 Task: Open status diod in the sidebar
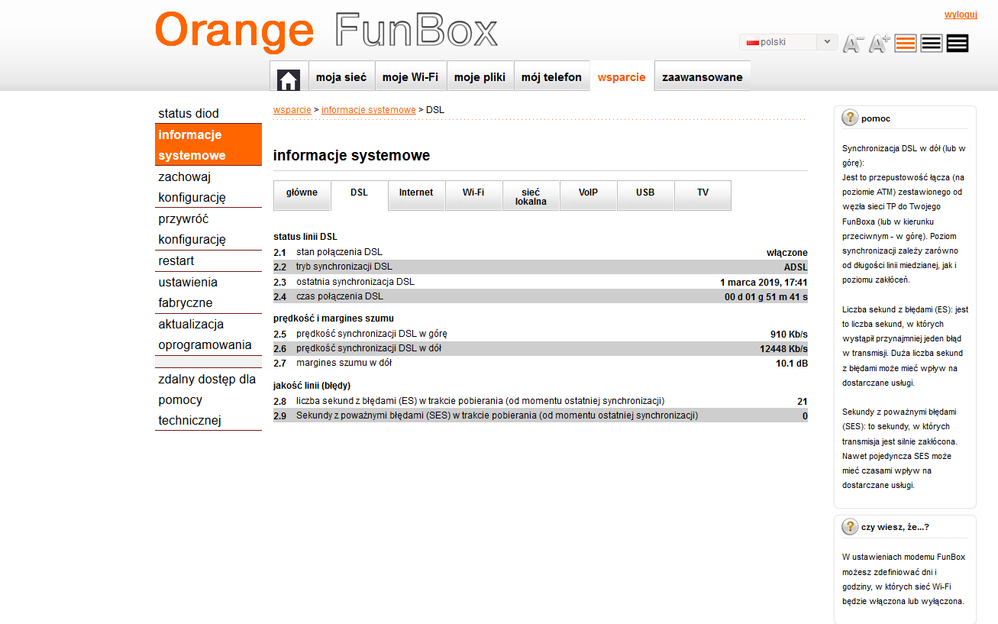coord(188,113)
